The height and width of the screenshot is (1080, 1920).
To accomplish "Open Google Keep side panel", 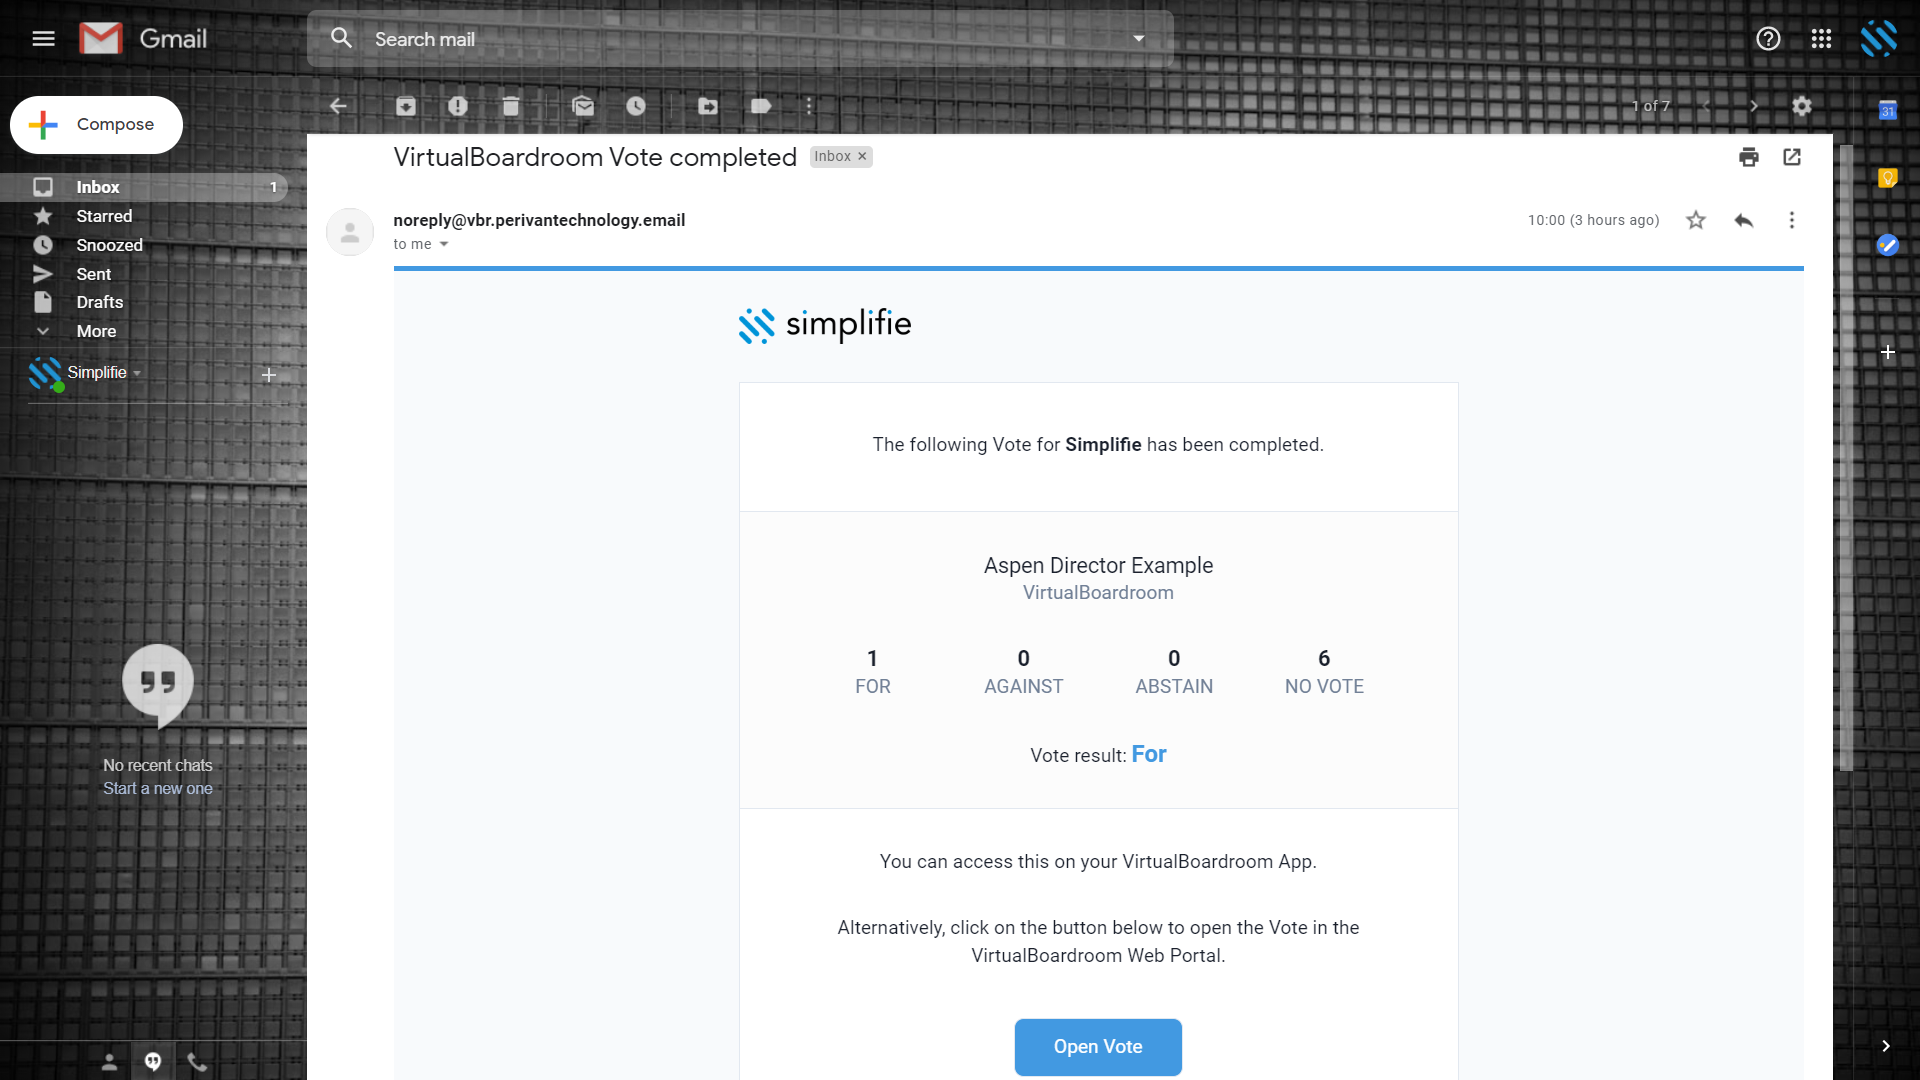I will tap(1888, 178).
